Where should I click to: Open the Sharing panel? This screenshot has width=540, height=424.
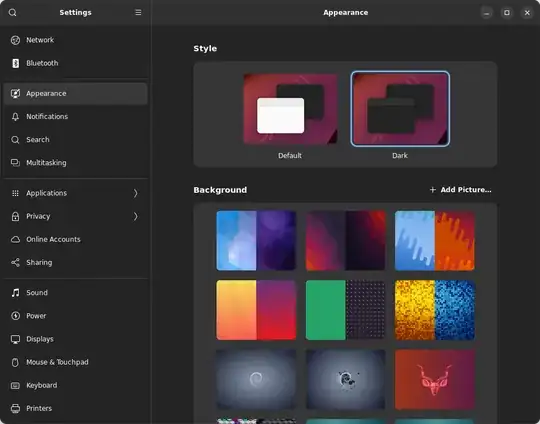pyautogui.click(x=75, y=262)
